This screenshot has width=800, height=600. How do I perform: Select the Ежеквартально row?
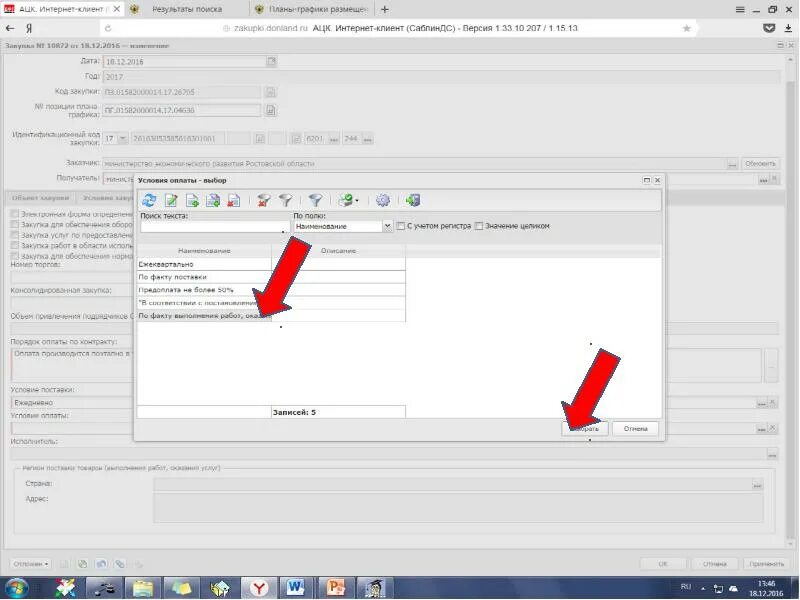pos(271,264)
